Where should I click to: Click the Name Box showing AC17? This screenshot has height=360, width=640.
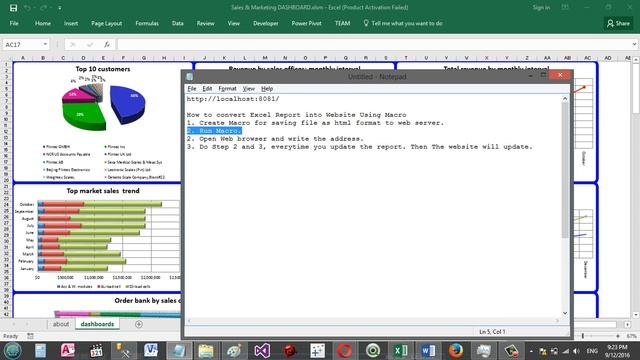(22, 44)
